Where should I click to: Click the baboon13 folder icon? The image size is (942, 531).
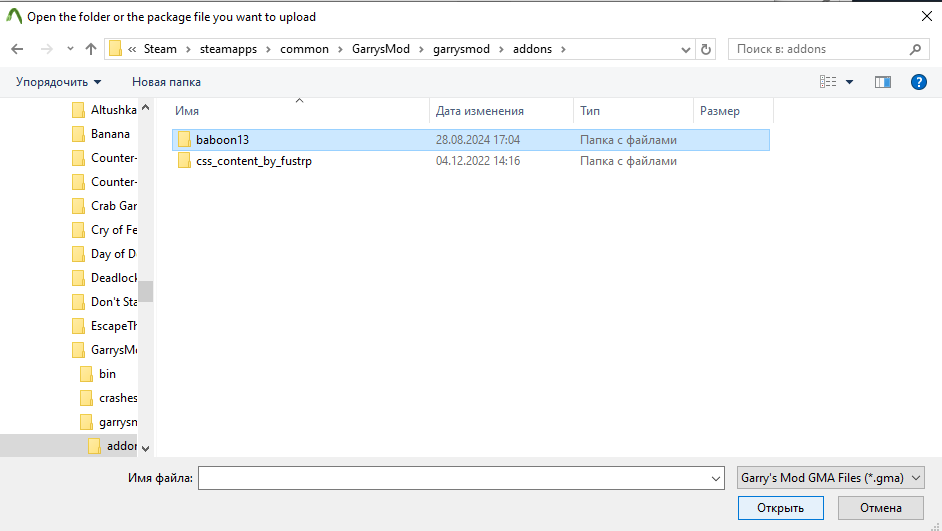tap(184, 139)
